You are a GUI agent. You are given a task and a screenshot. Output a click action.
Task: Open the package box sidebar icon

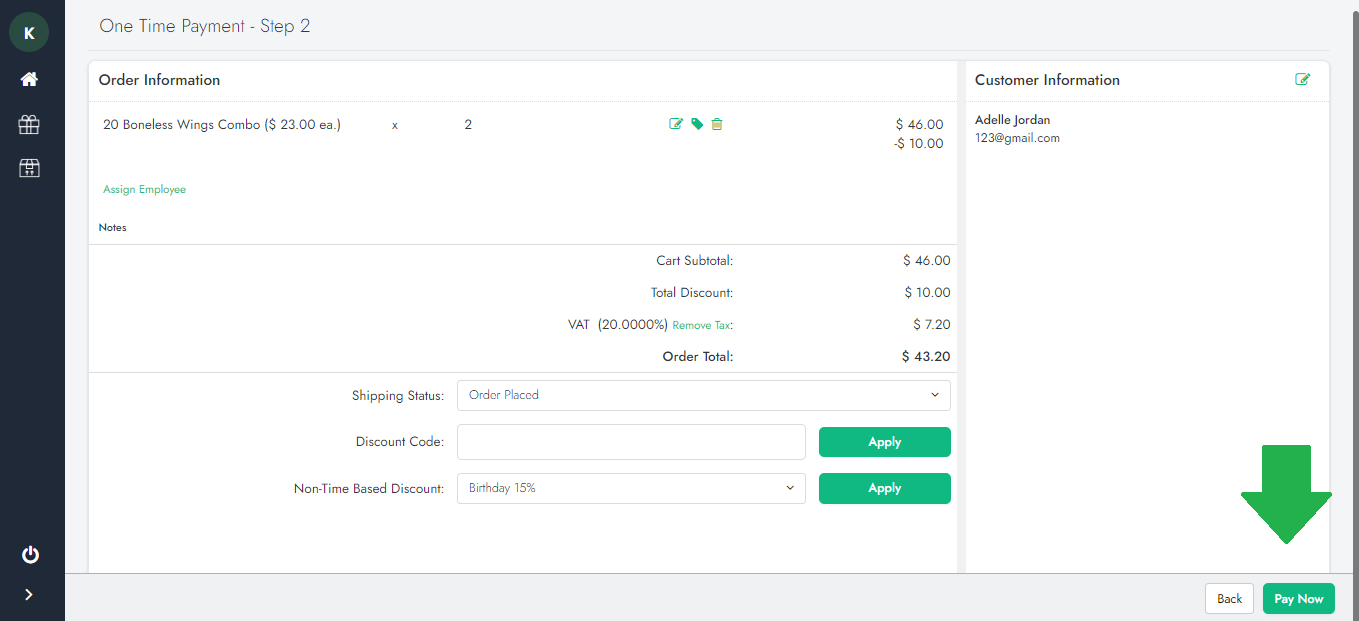pyautogui.click(x=29, y=168)
